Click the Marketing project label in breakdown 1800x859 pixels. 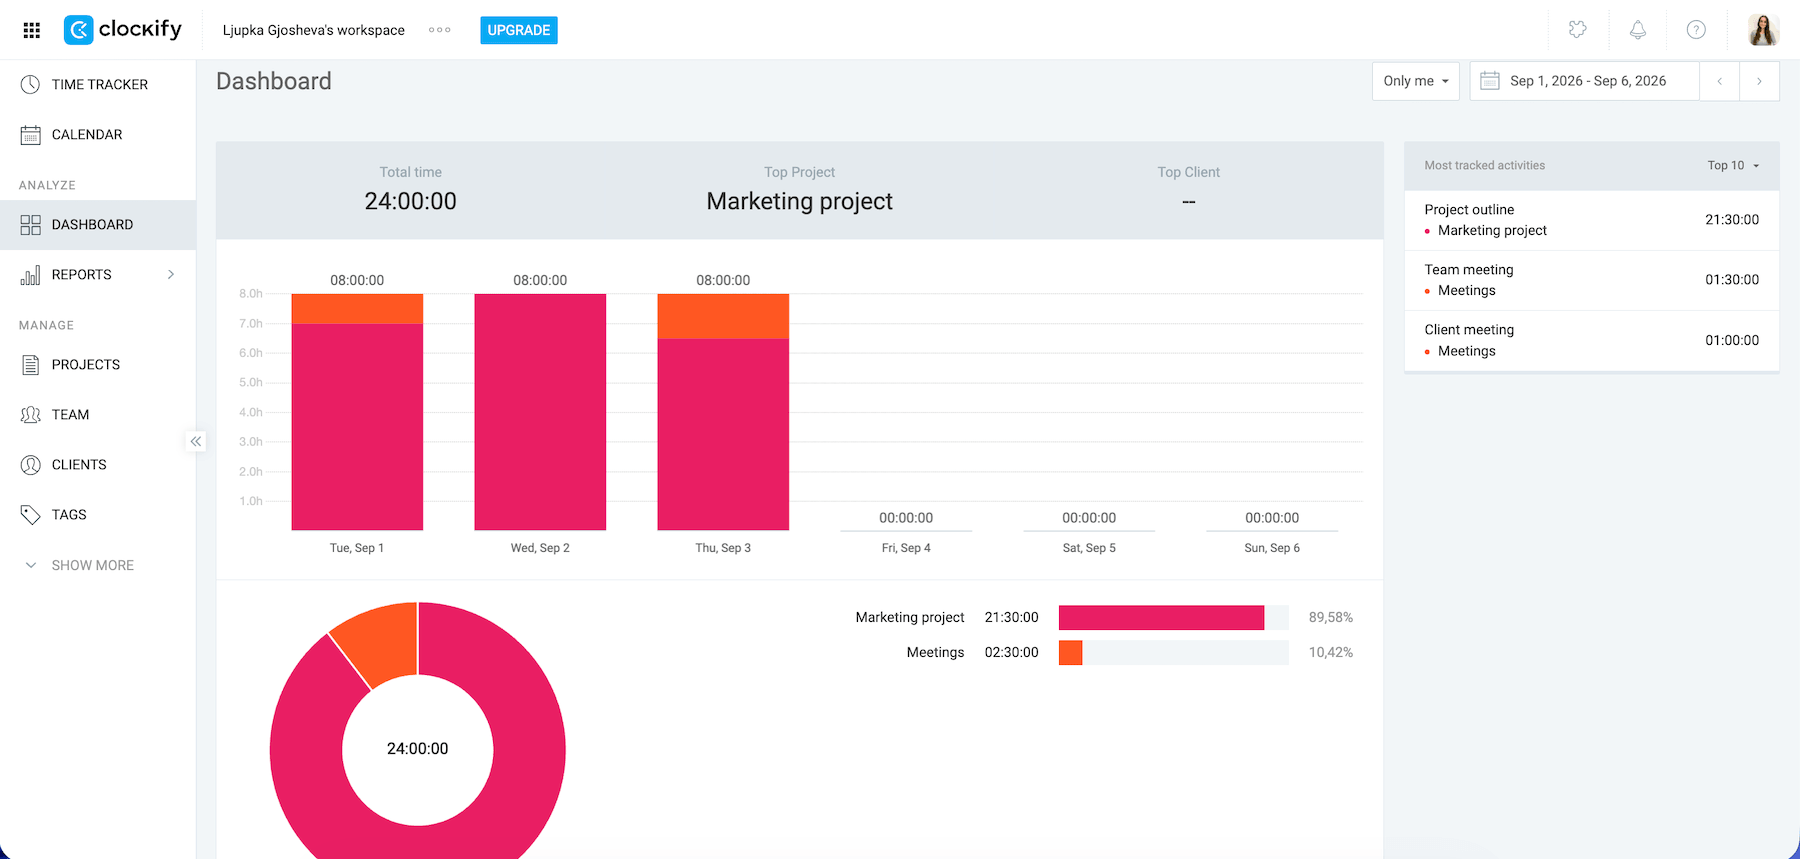coord(910,618)
